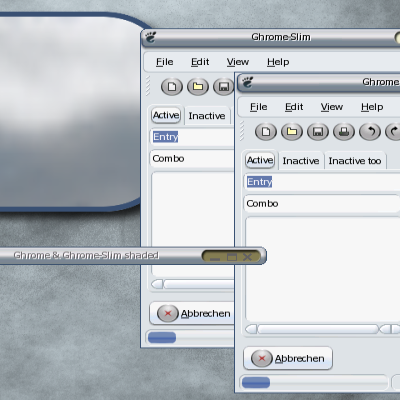400x400 pixels.
Task: Click Entry field in front window
Action: click(x=322, y=182)
